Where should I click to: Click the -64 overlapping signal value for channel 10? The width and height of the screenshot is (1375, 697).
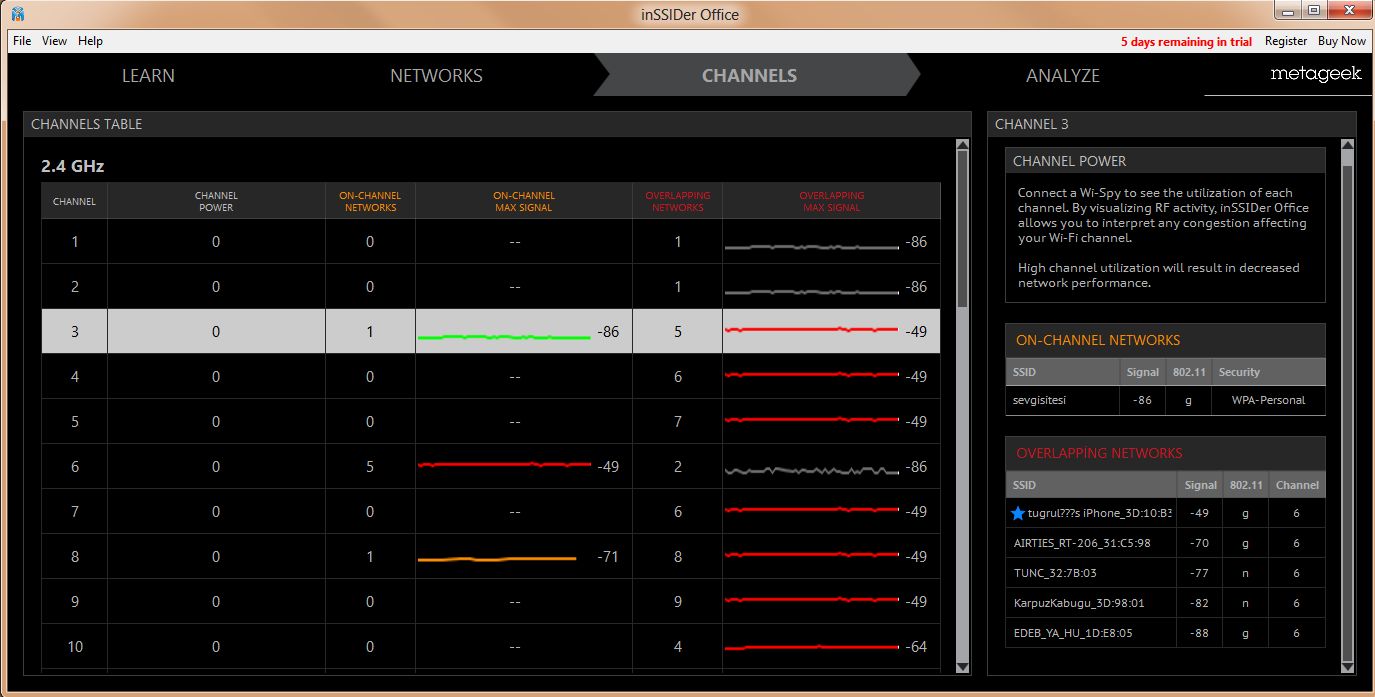pyautogui.click(x=916, y=647)
